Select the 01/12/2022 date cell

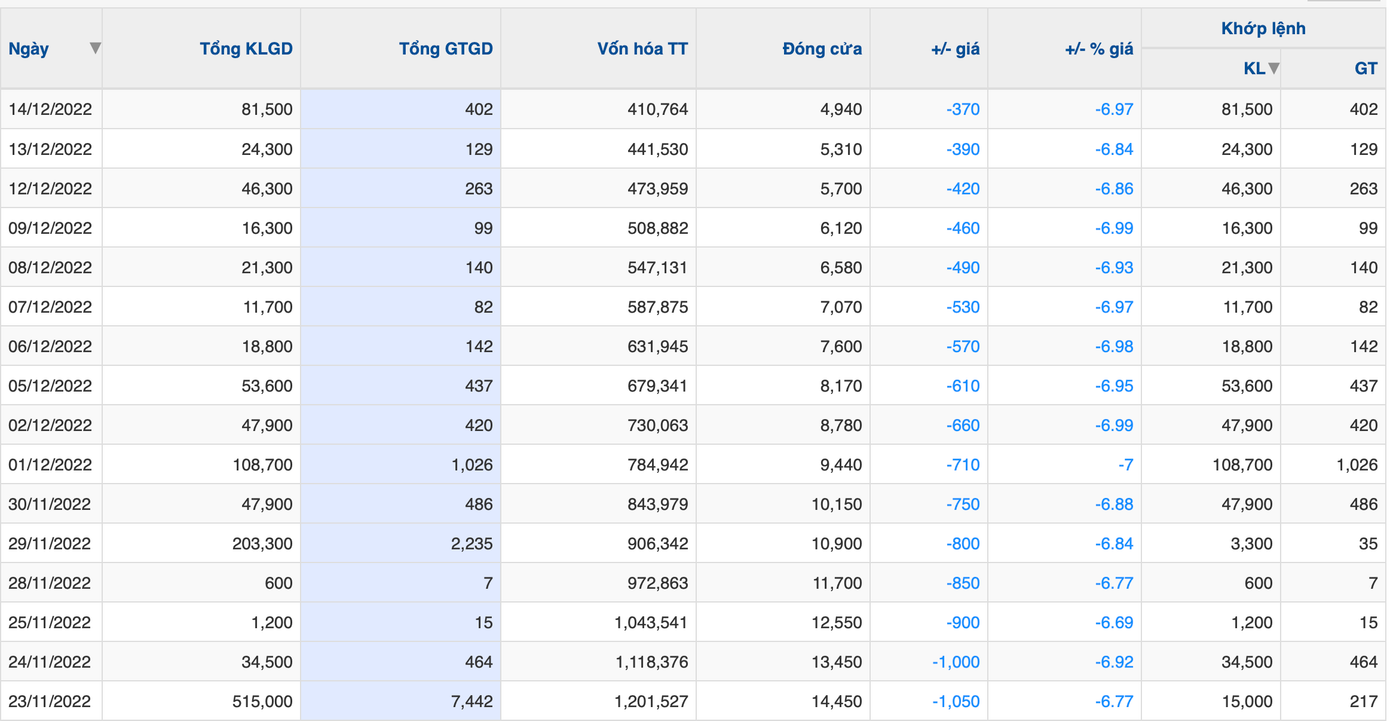50,465
